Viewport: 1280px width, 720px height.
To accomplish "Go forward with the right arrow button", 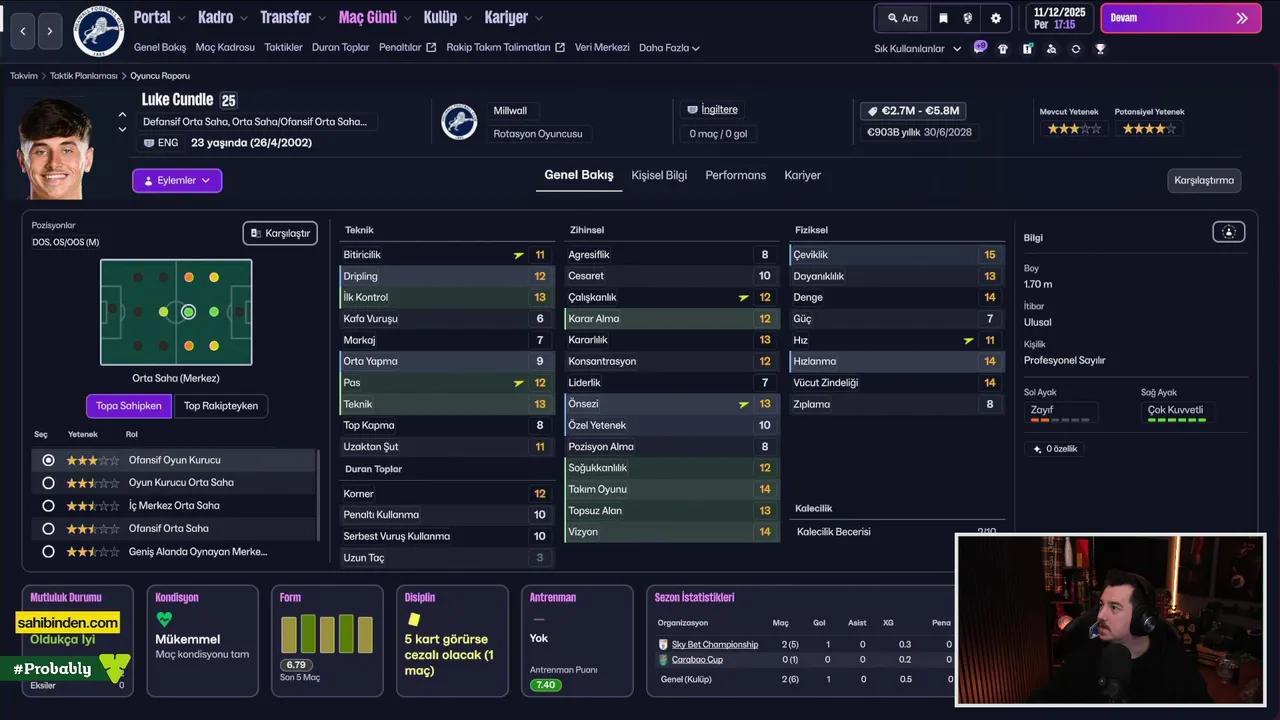I will pos(49,31).
